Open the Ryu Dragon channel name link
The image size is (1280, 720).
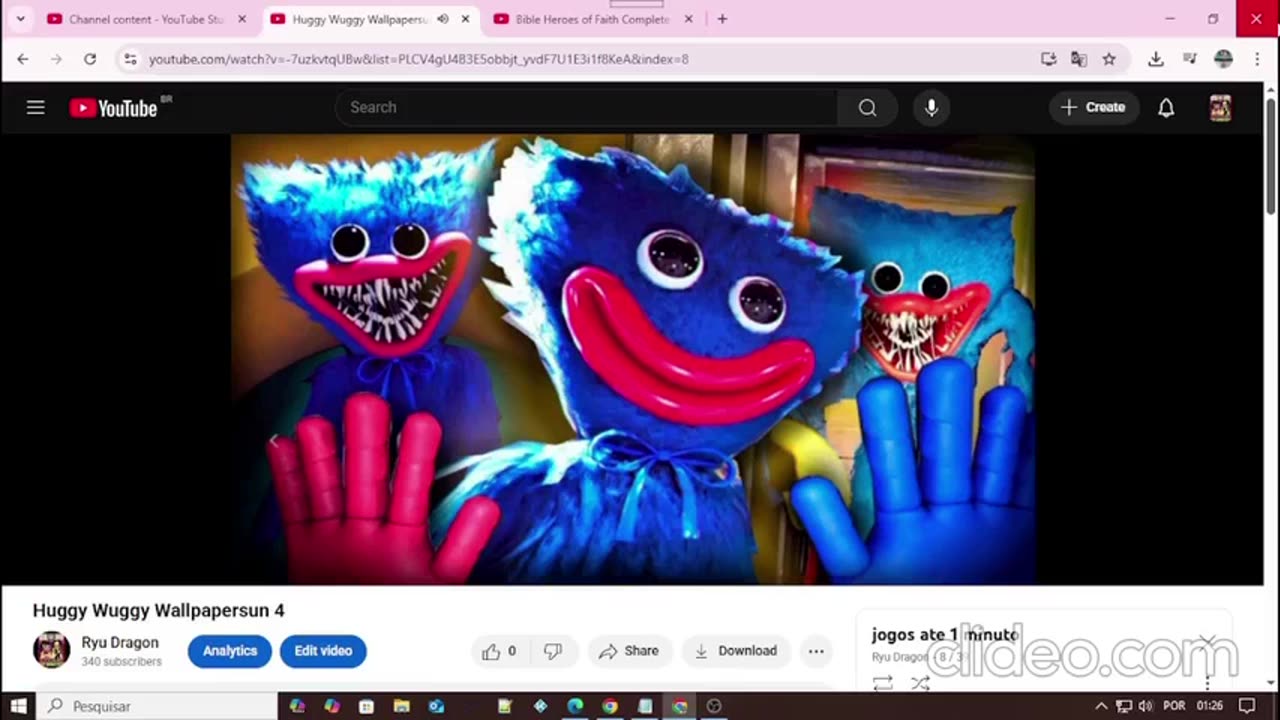(120, 642)
